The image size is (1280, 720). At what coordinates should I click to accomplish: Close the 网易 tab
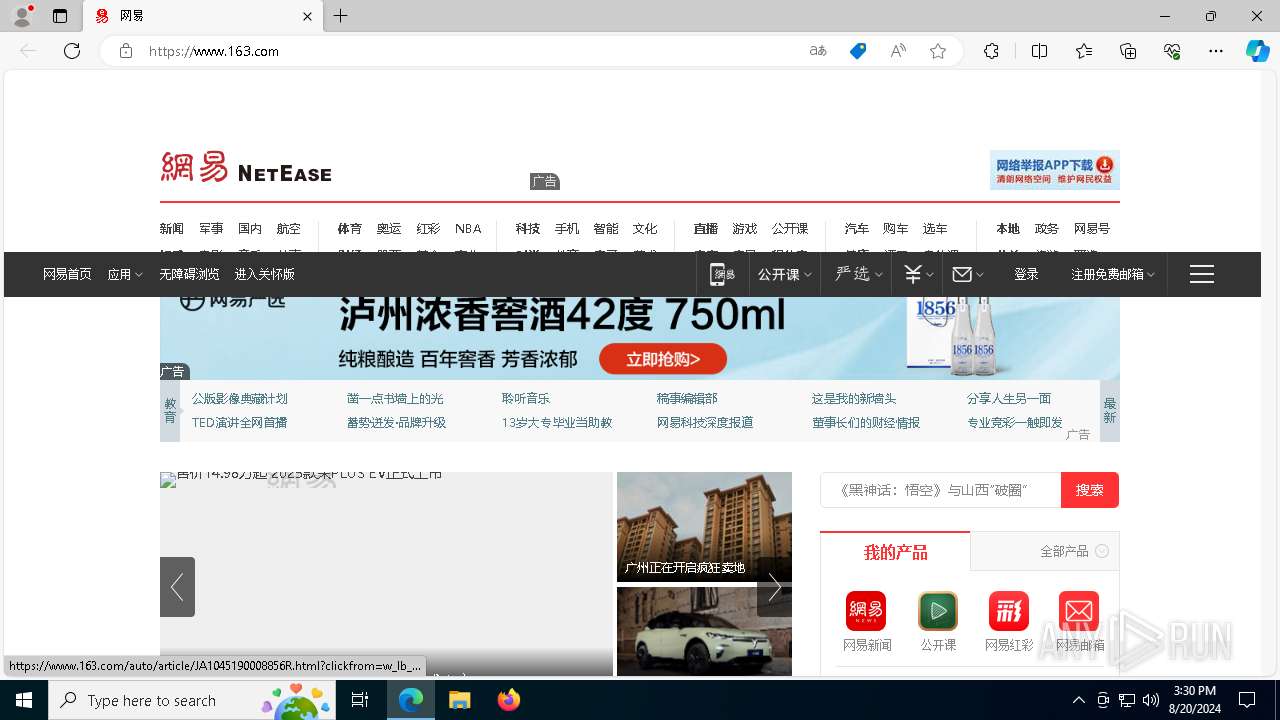point(307,16)
